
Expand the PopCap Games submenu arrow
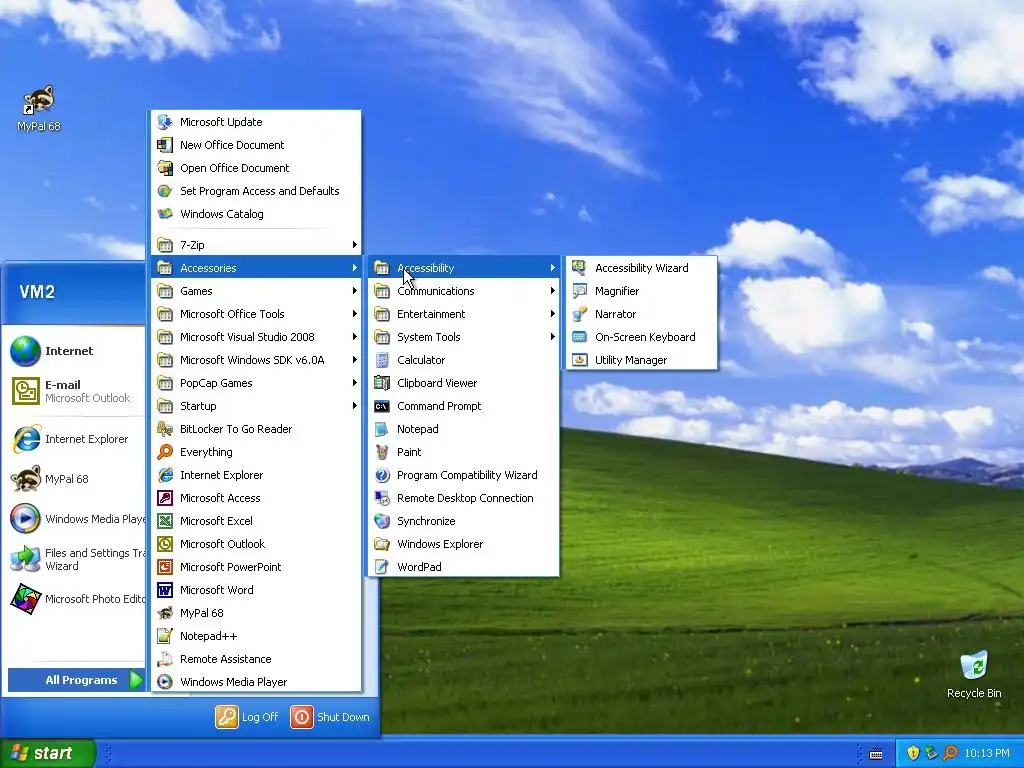coord(355,383)
